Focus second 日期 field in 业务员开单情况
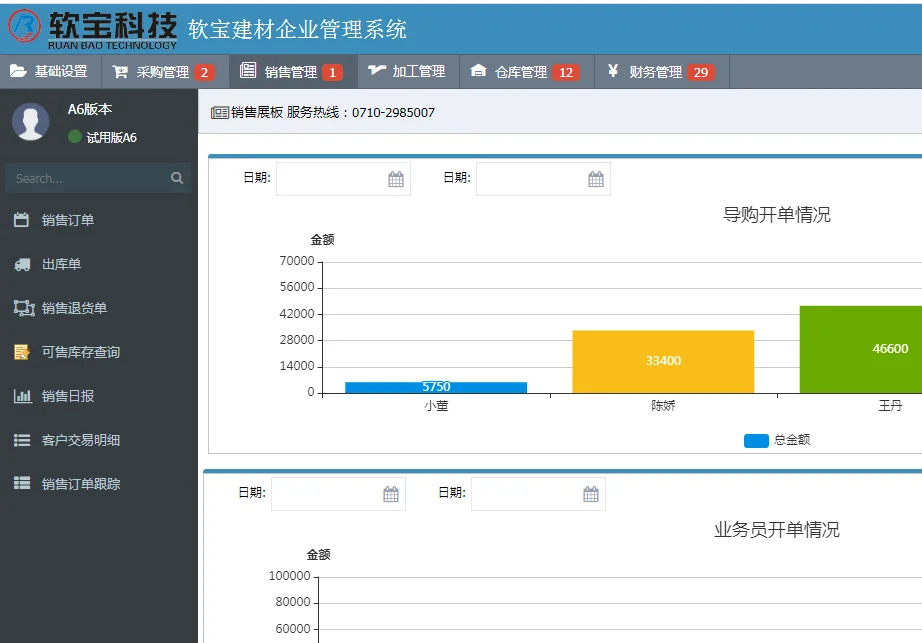 click(538, 494)
